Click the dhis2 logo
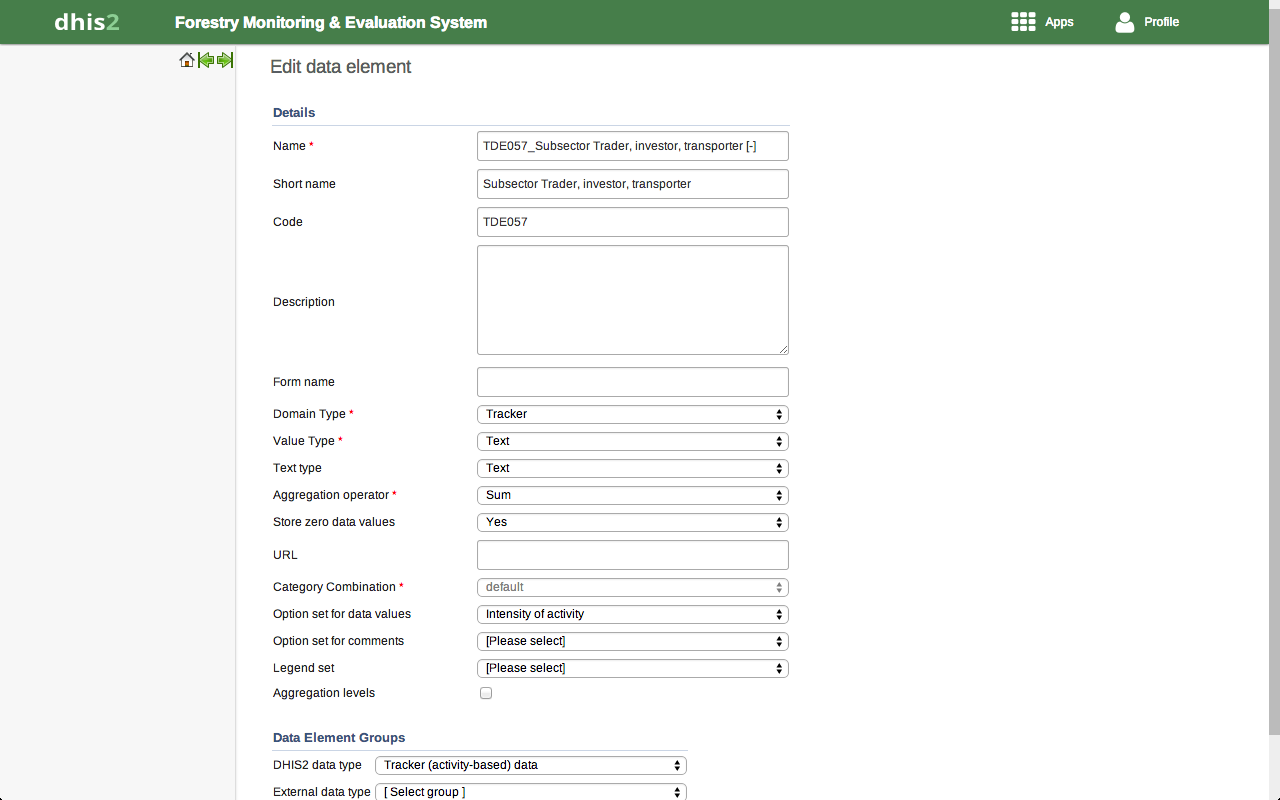The height and width of the screenshot is (800, 1280). coord(87,22)
